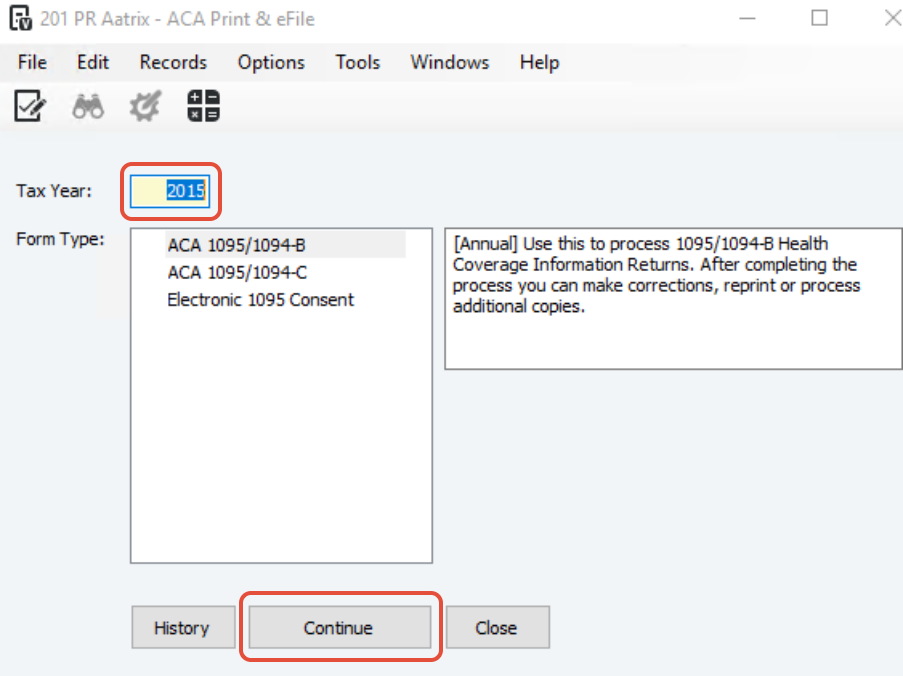Open the File menu
Viewport: 903px width, 676px height.
32,62
